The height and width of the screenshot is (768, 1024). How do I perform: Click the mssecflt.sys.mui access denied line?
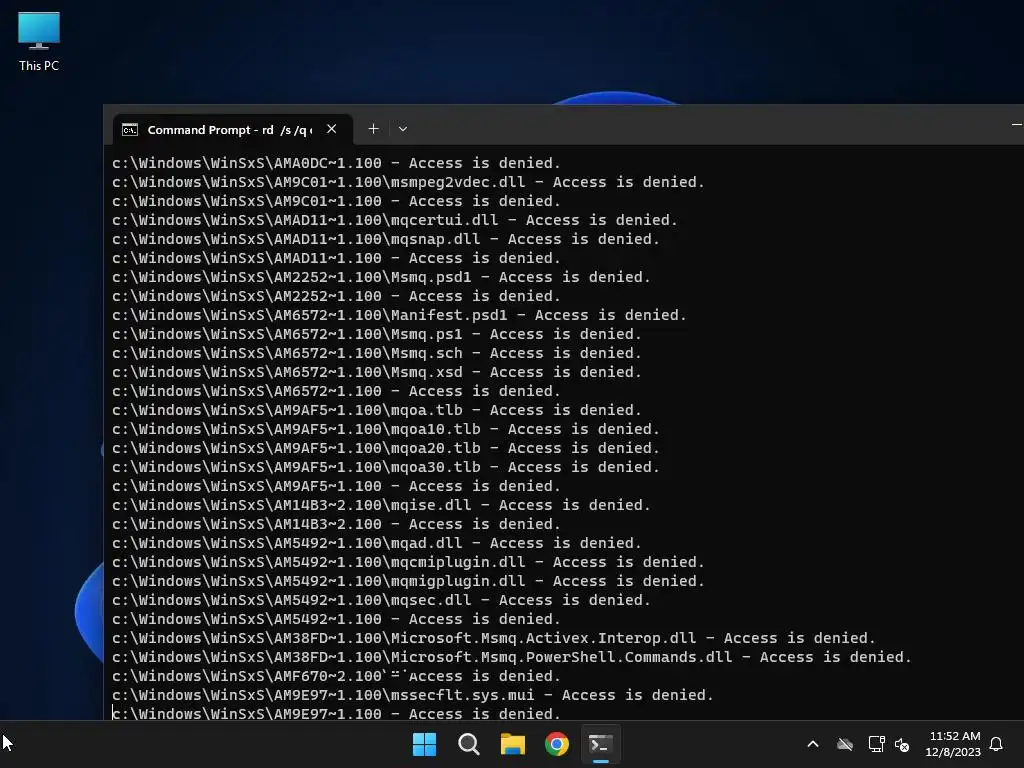coord(413,695)
